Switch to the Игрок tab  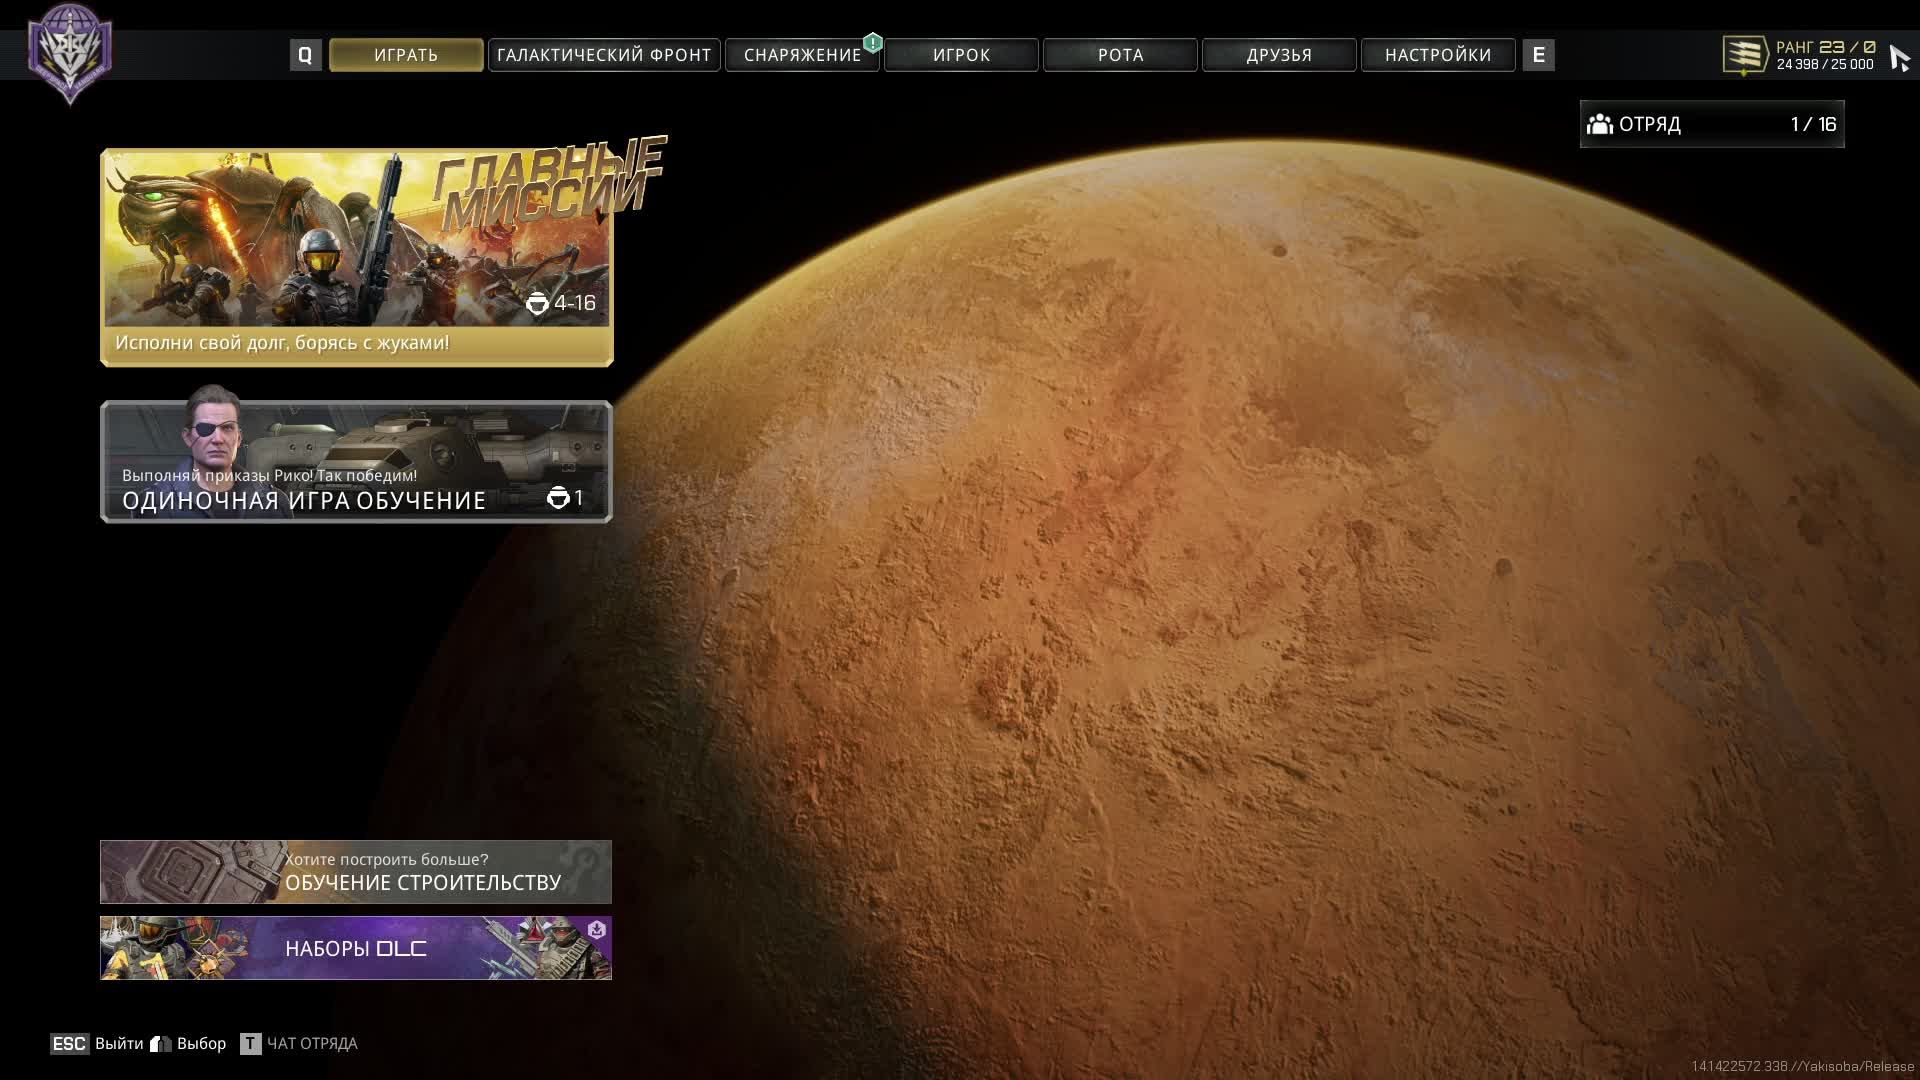[961, 55]
